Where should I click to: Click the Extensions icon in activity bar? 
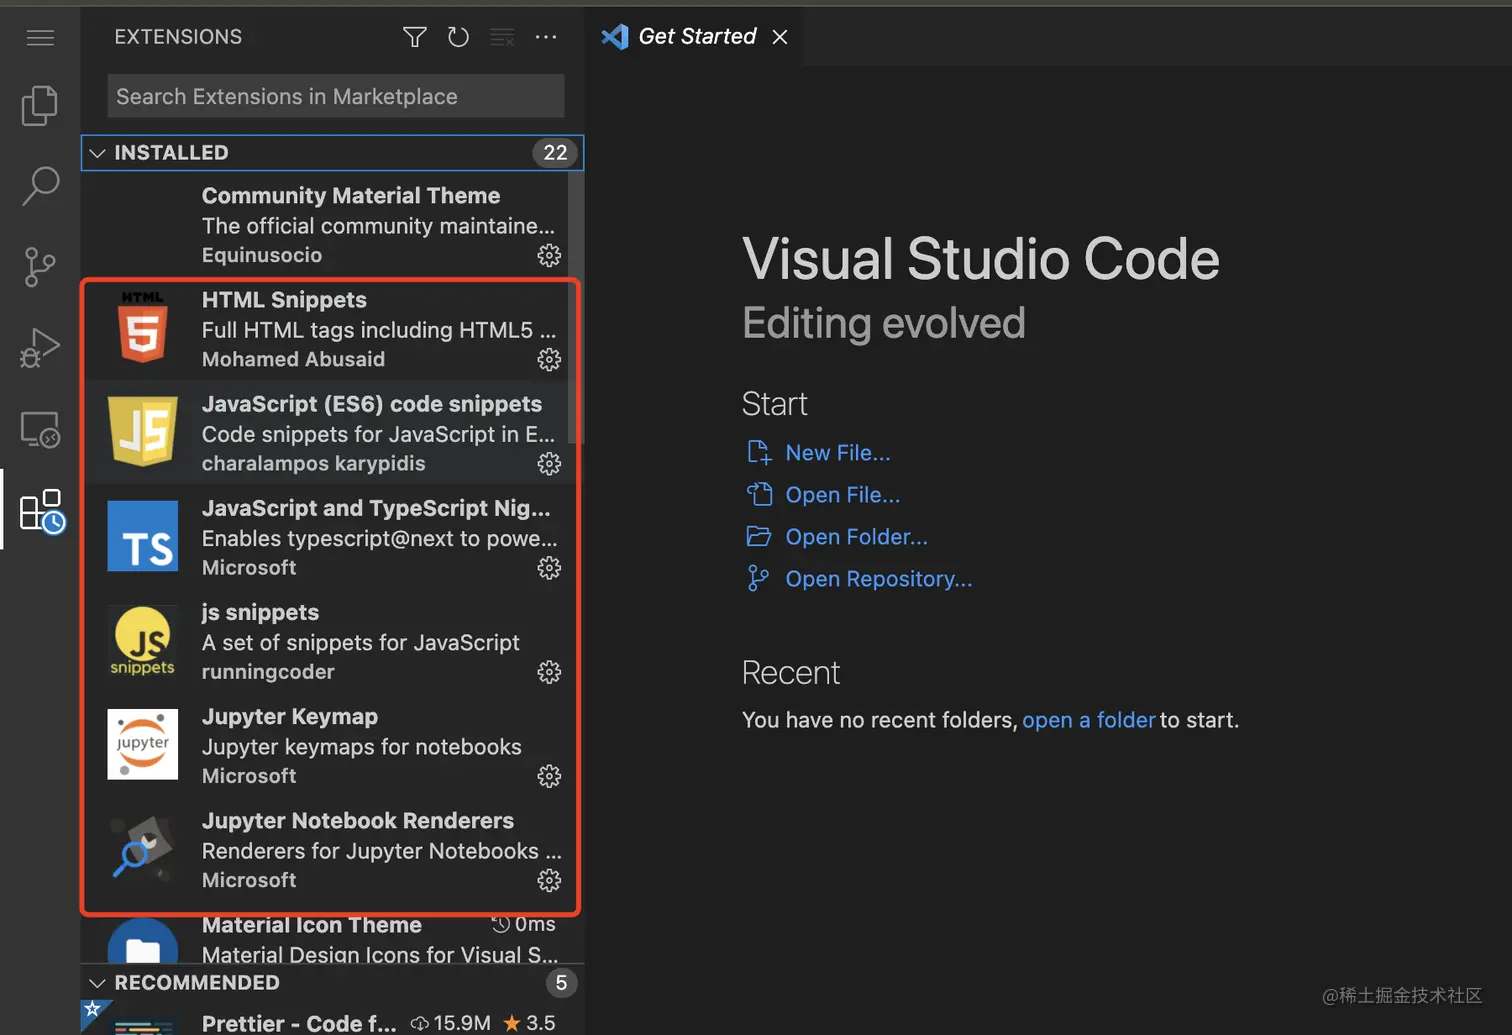pyautogui.click(x=41, y=512)
